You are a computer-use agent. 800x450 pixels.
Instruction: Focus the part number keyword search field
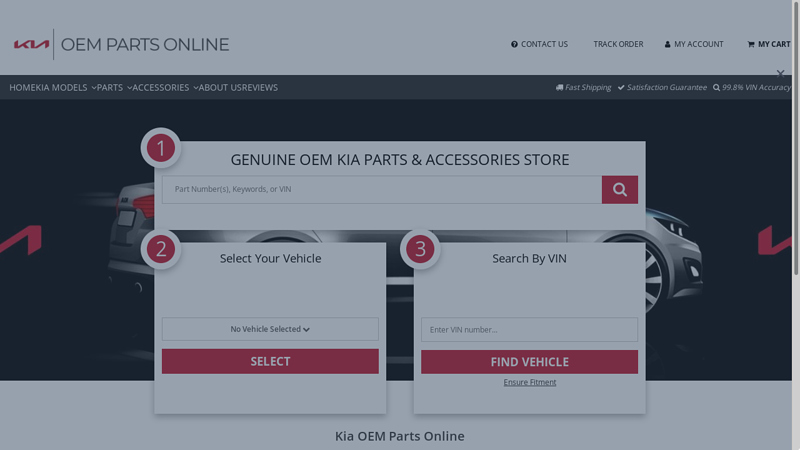pyautogui.click(x=382, y=190)
